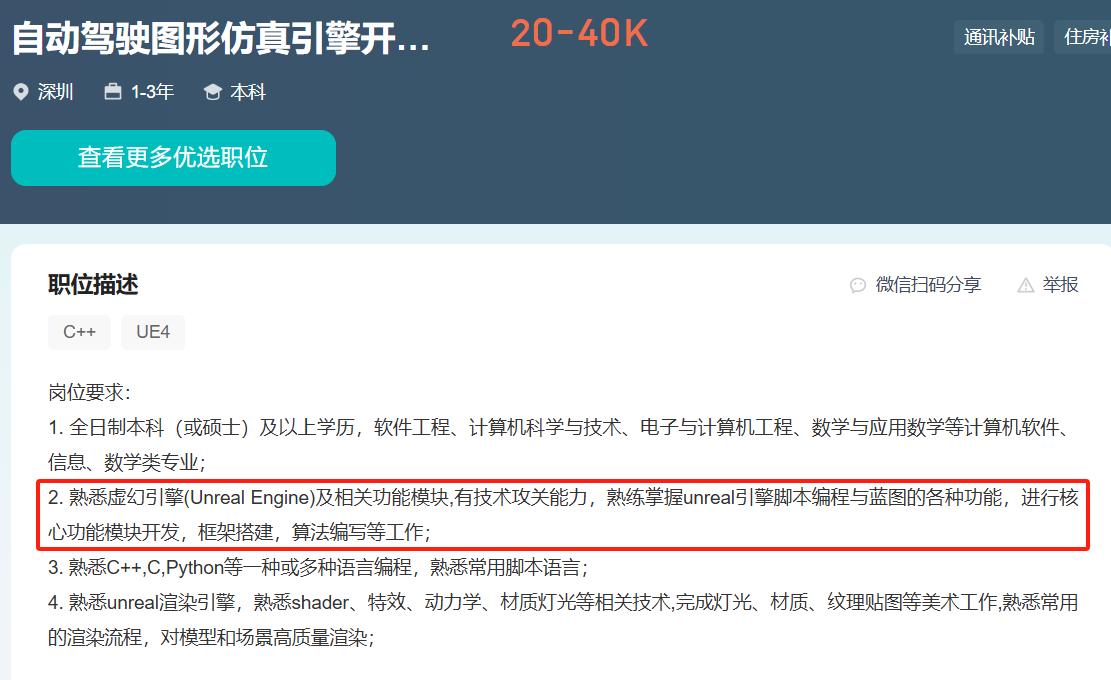
Task: Select the UE4 skill tag
Action: tap(153, 332)
